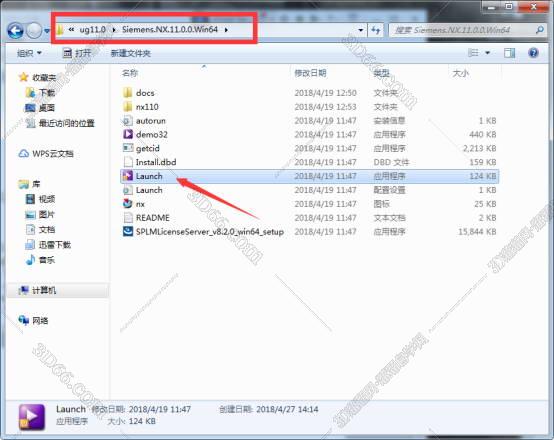Click the 修改日期 2018/4/19 11:47 details field

[x=141, y=409]
